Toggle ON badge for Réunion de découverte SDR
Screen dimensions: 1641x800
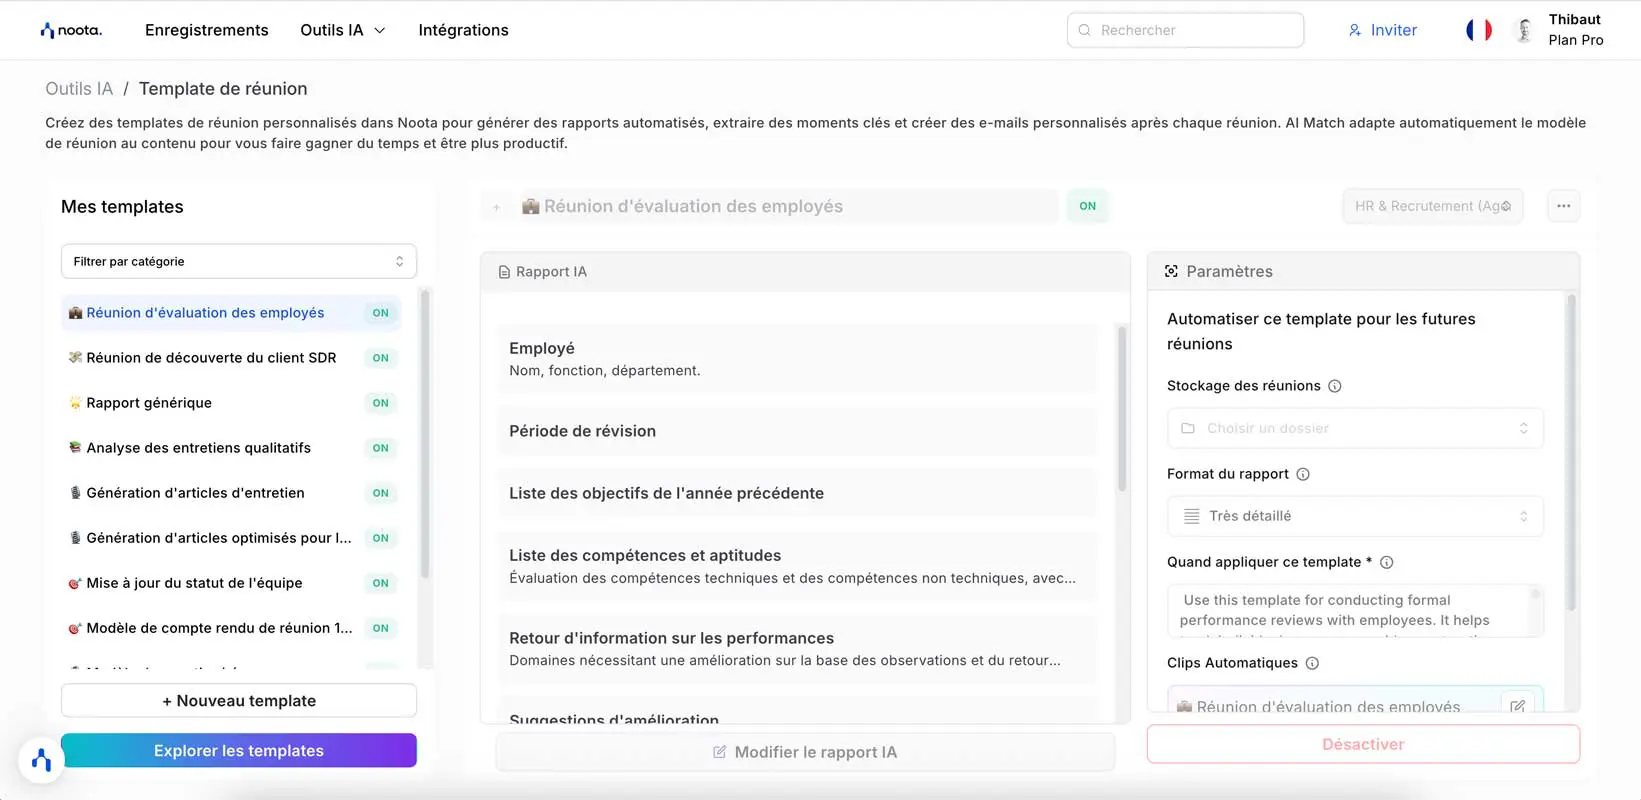(380, 358)
